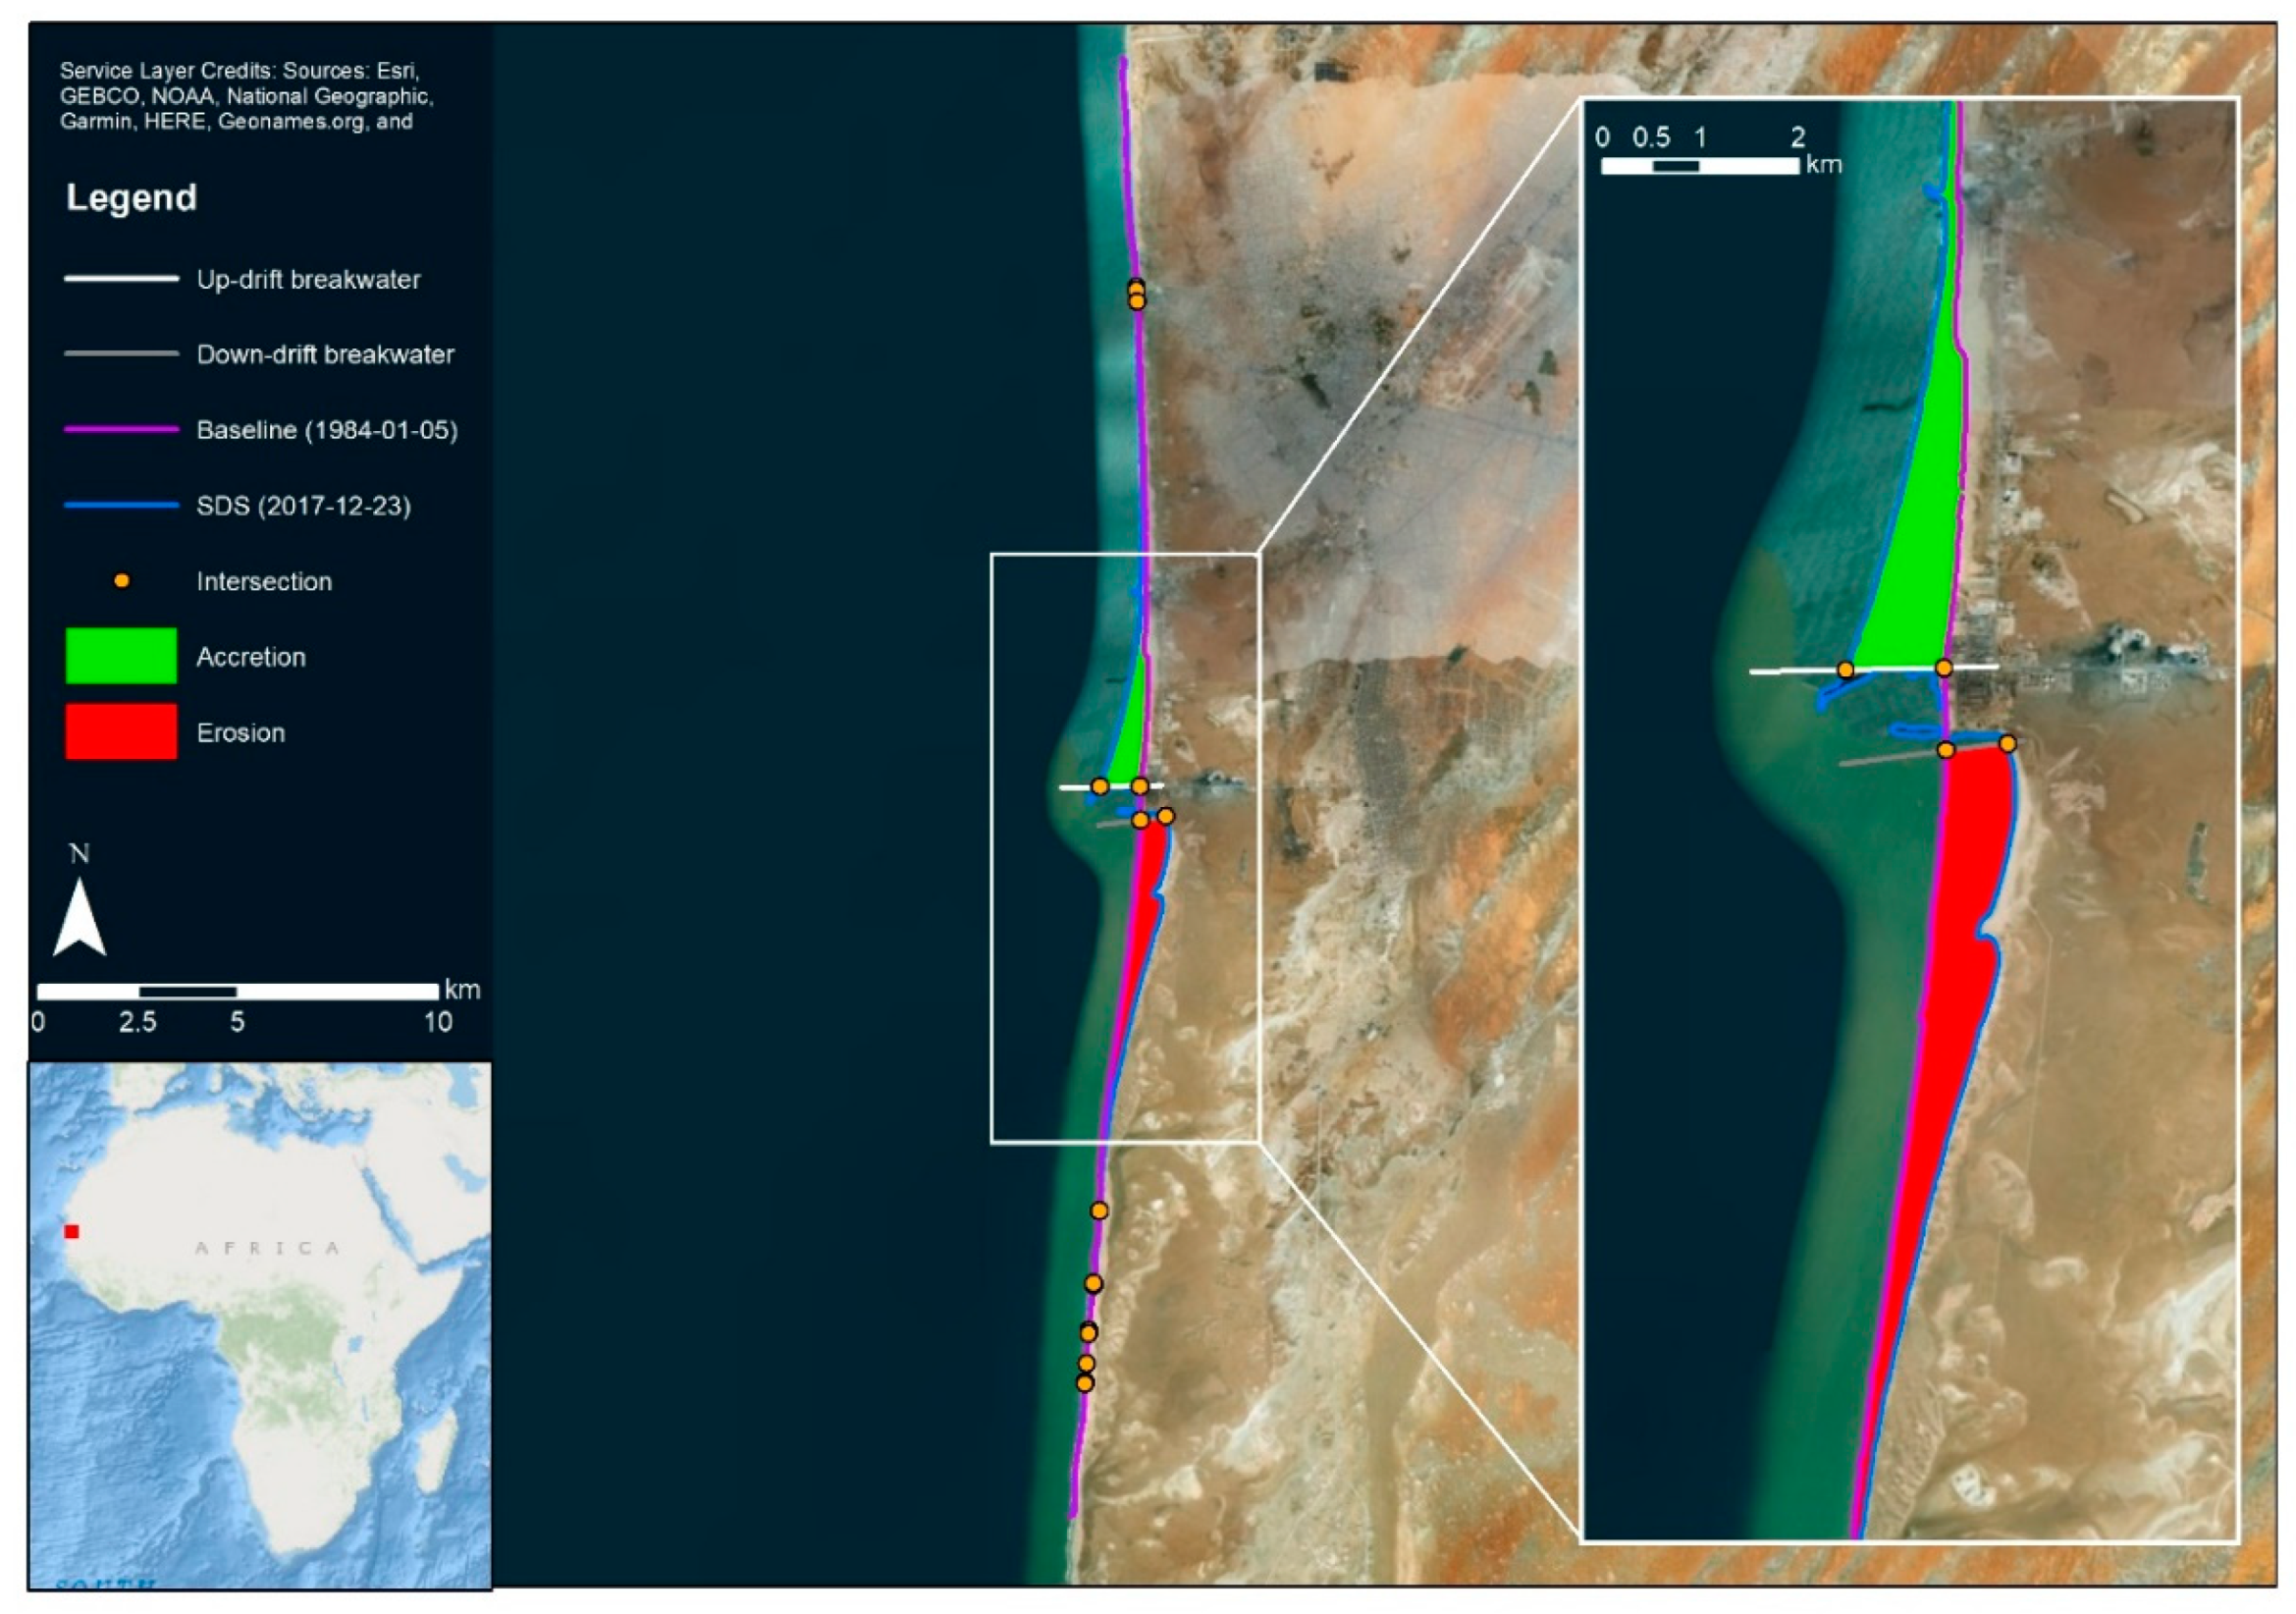2296x1614 pixels.
Task: Click the green Accretion legend swatch
Action: tap(121, 656)
